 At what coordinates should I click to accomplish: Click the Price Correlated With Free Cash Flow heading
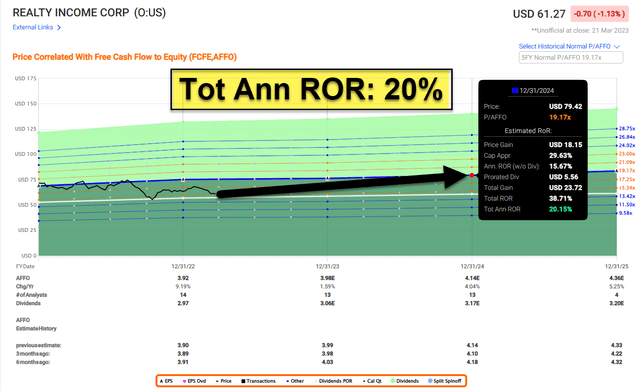pyautogui.click(x=124, y=57)
